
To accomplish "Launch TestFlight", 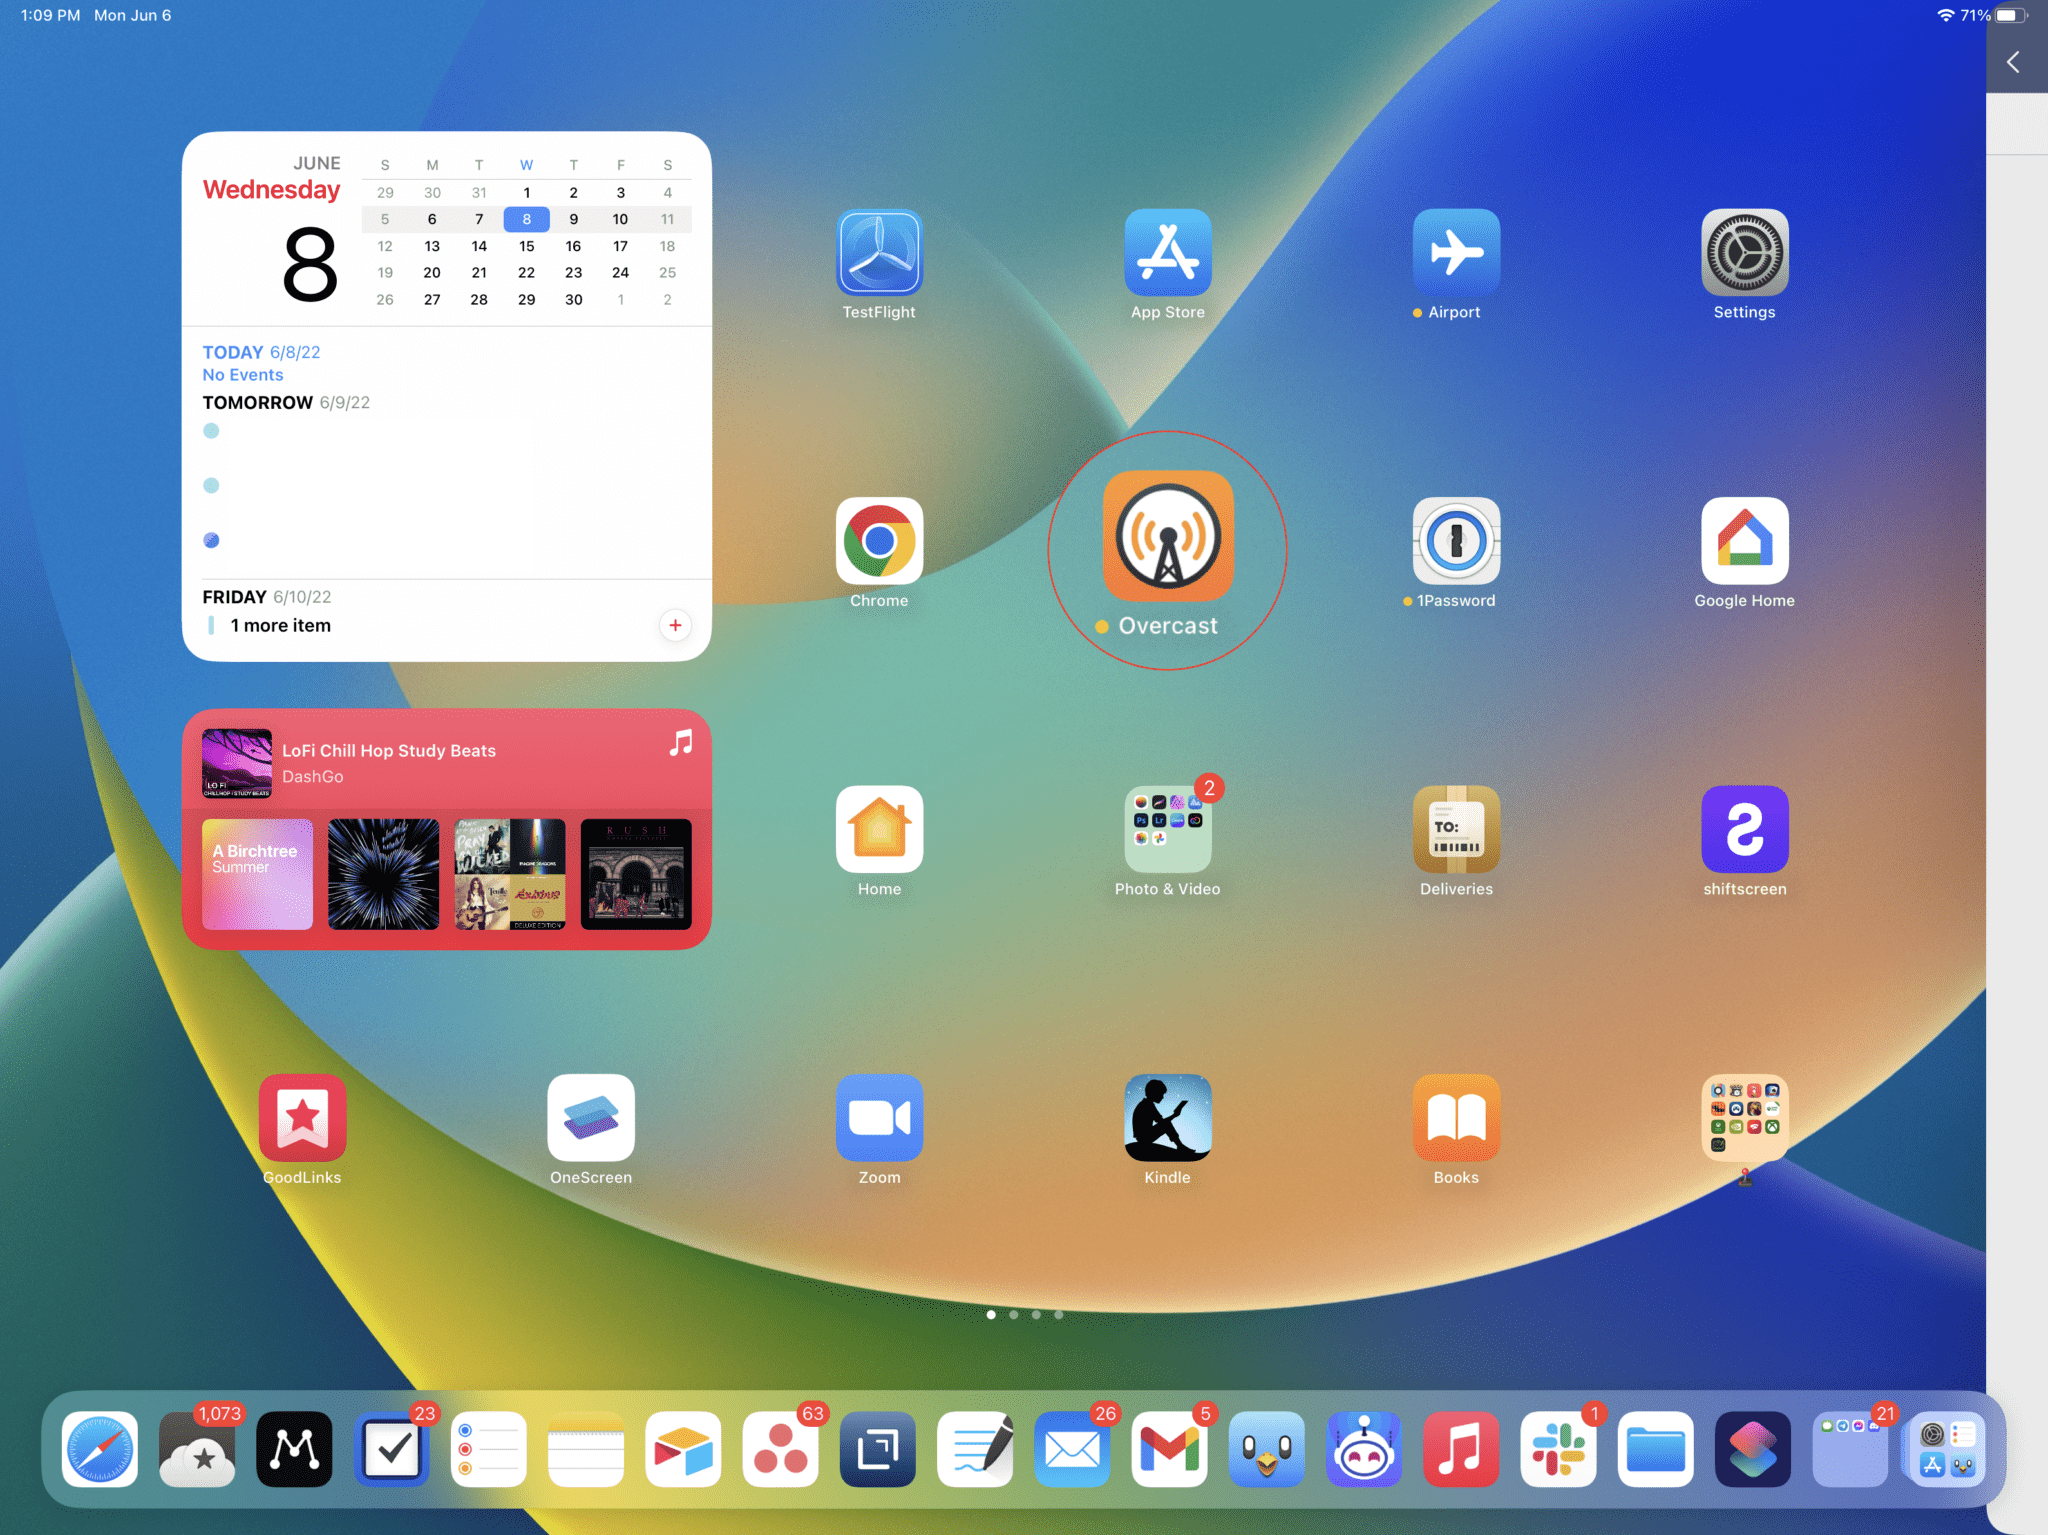I will (879, 253).
